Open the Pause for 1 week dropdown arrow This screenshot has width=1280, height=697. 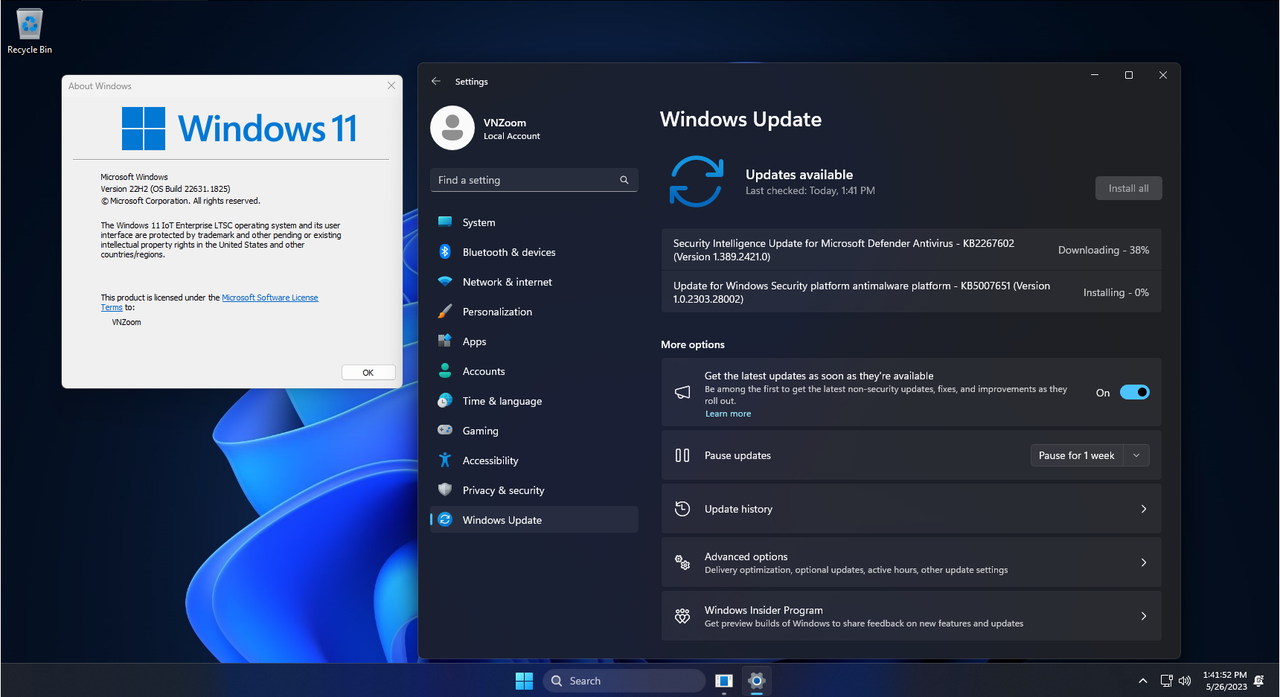1136,455
